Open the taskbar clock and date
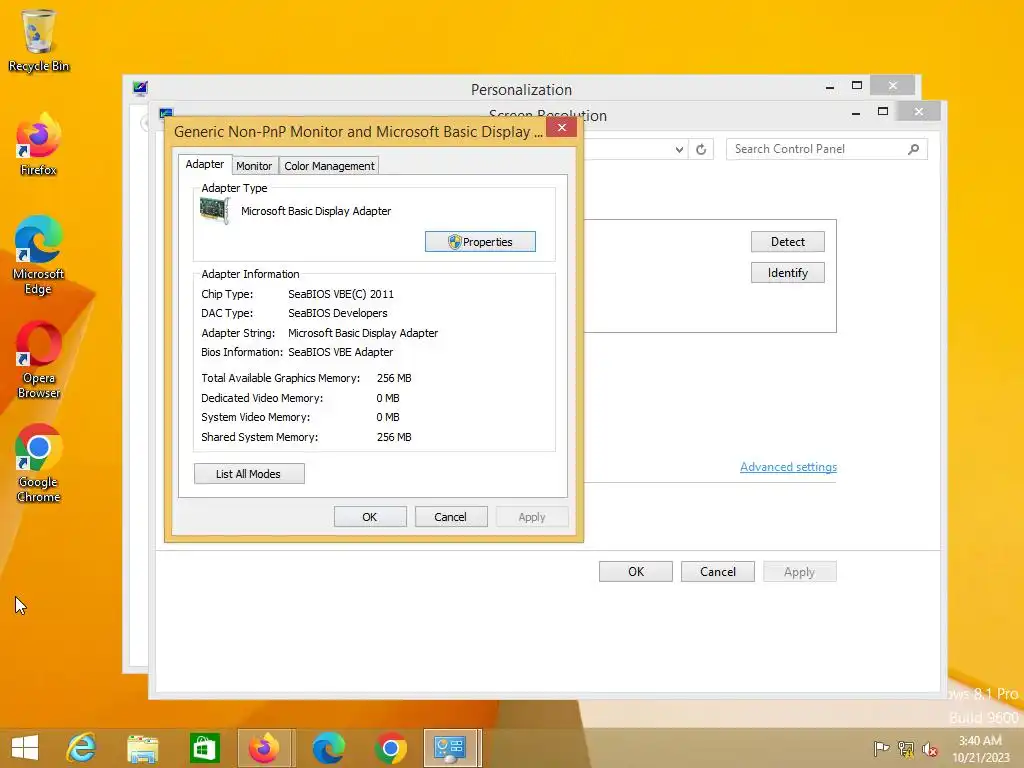Image resolution: width=1024 pixels, height=768 pixels. pyautogui.click(x=980, y=748)
